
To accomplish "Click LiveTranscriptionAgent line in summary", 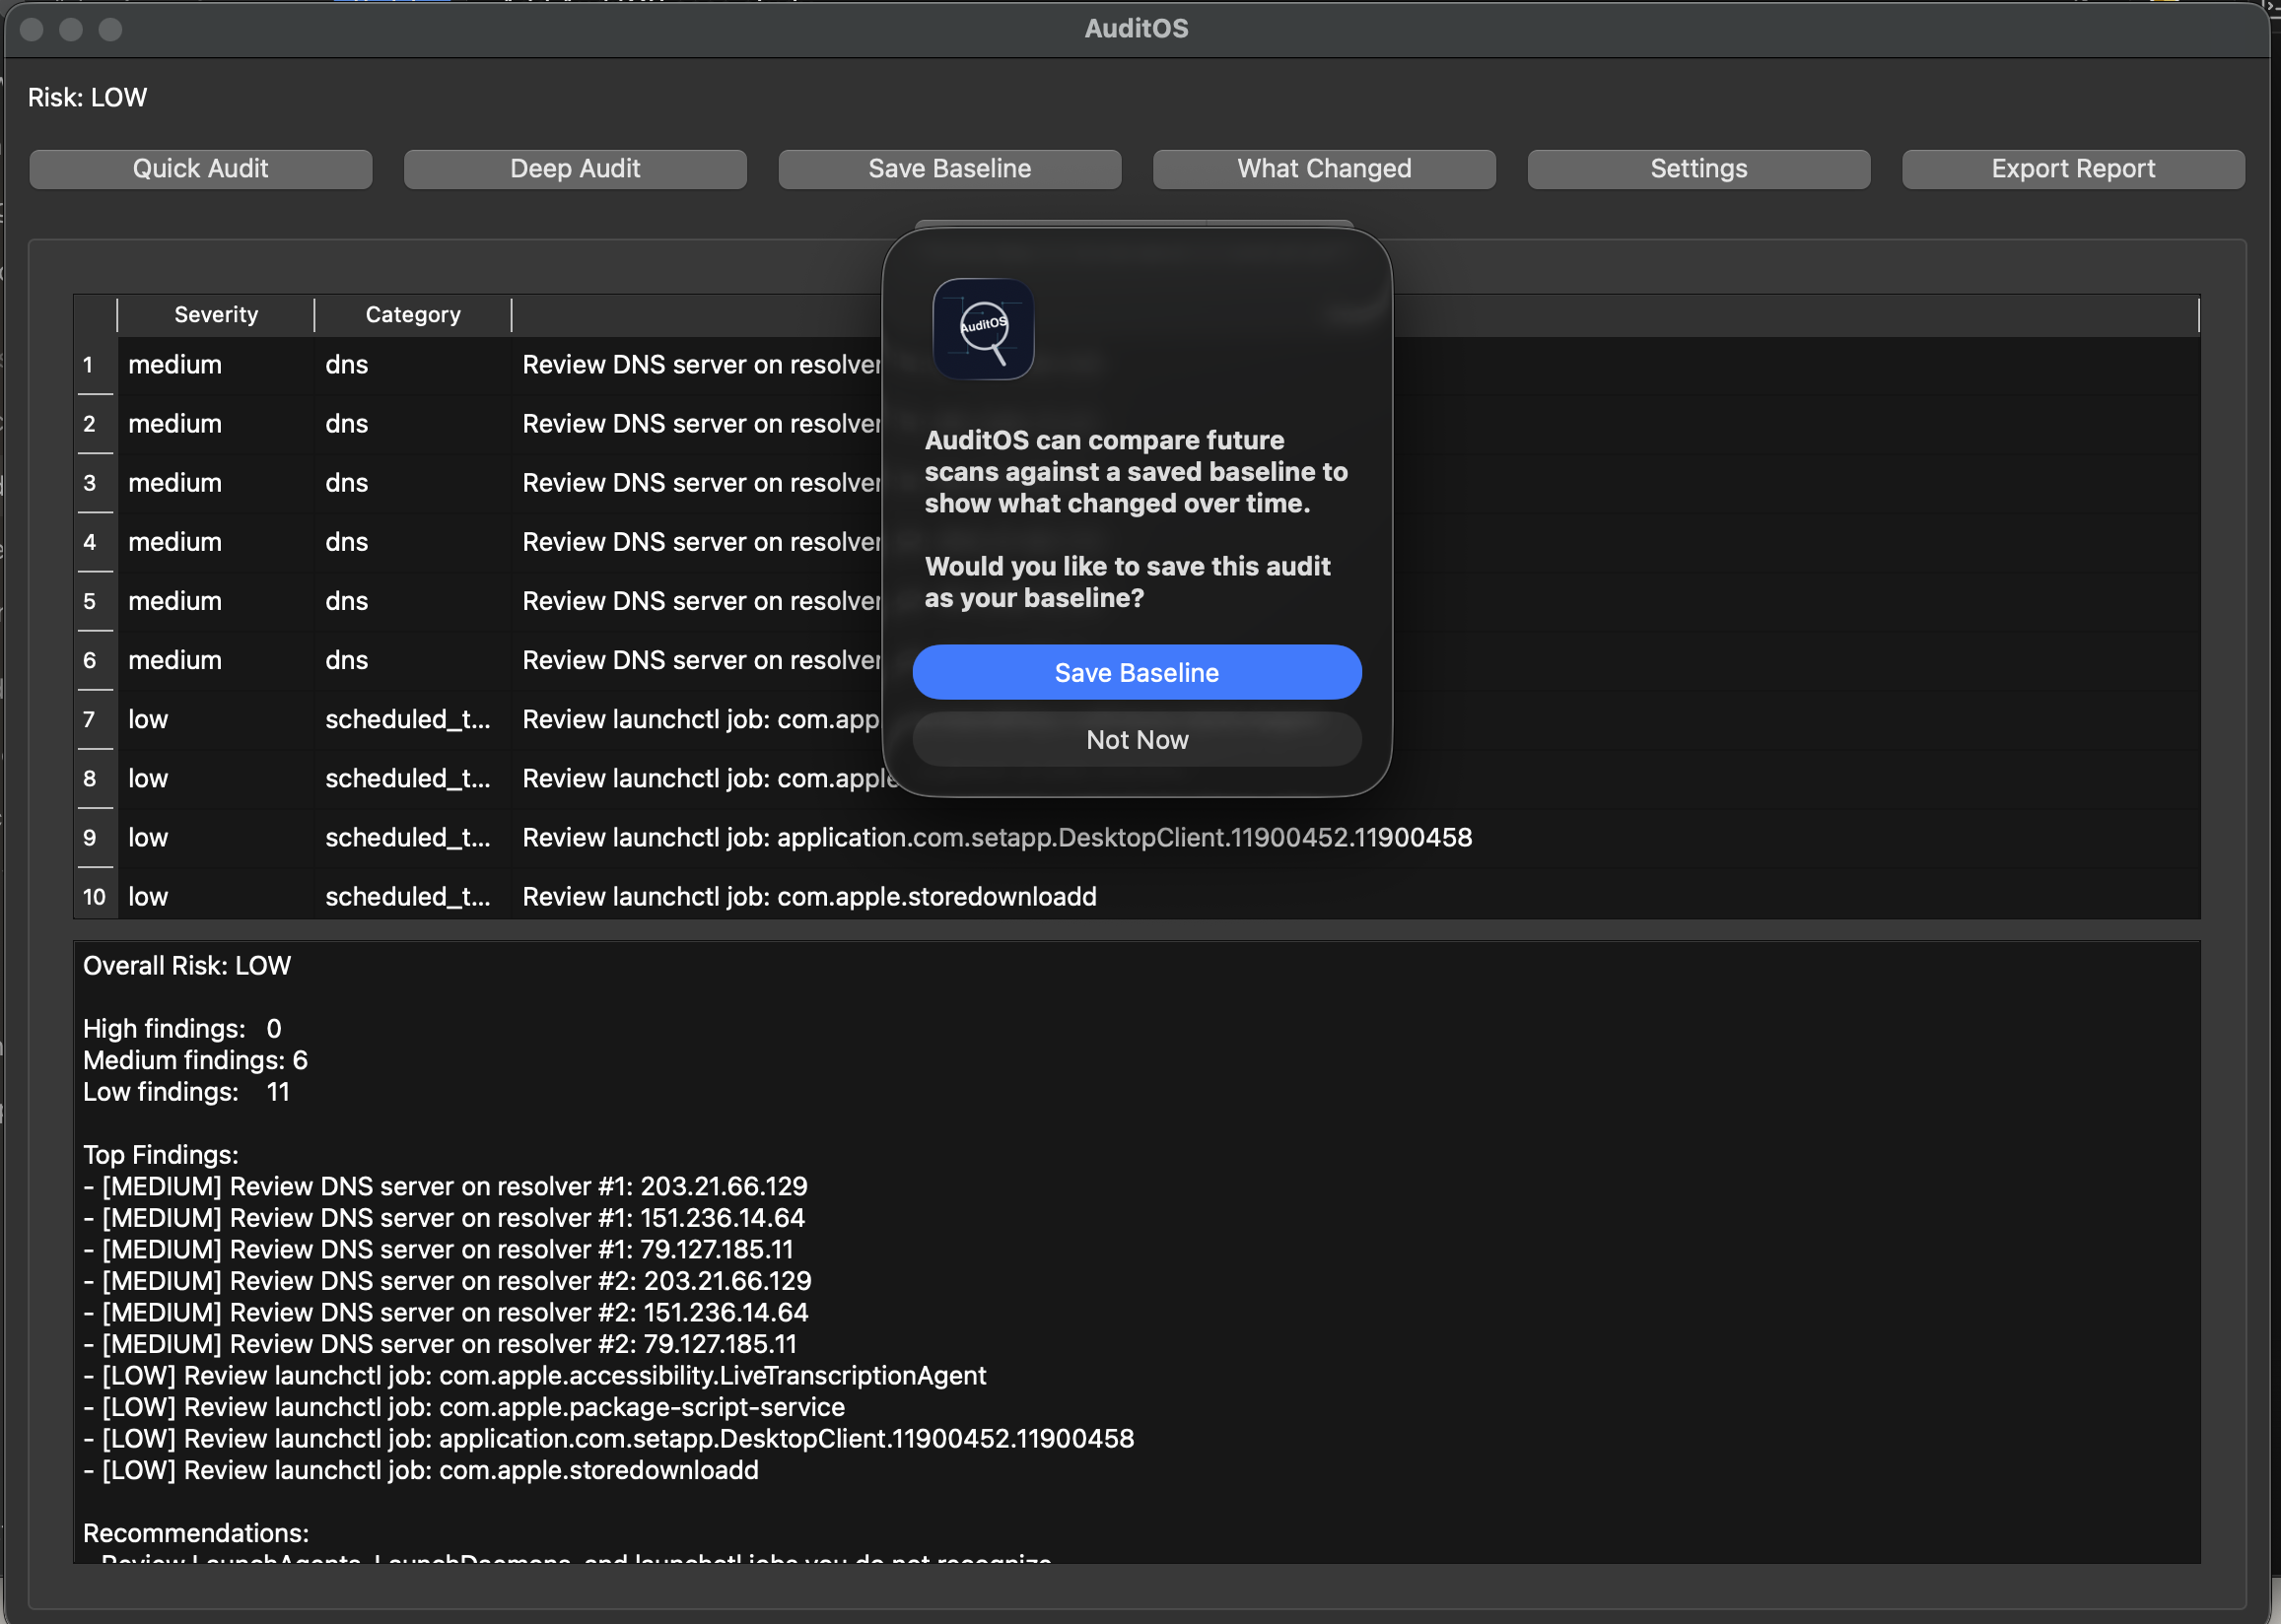I will 535,1375.
